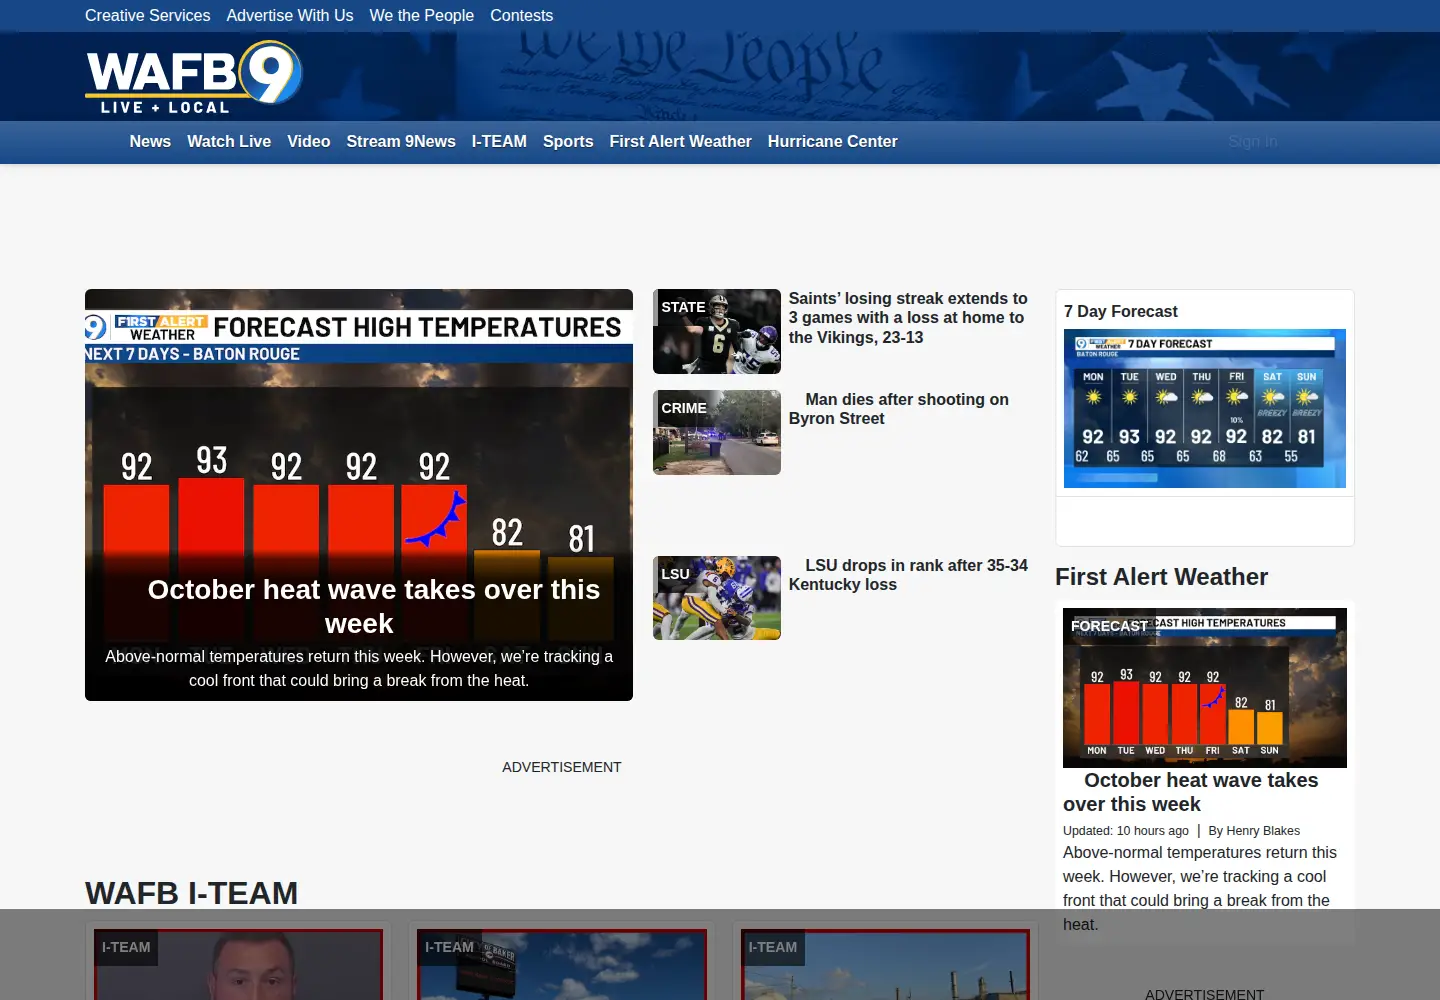Screen dimensions: 1440x1000
Task: Open the sidebar heat wave thumbnail with day labels
Action: coord(1205,688)
